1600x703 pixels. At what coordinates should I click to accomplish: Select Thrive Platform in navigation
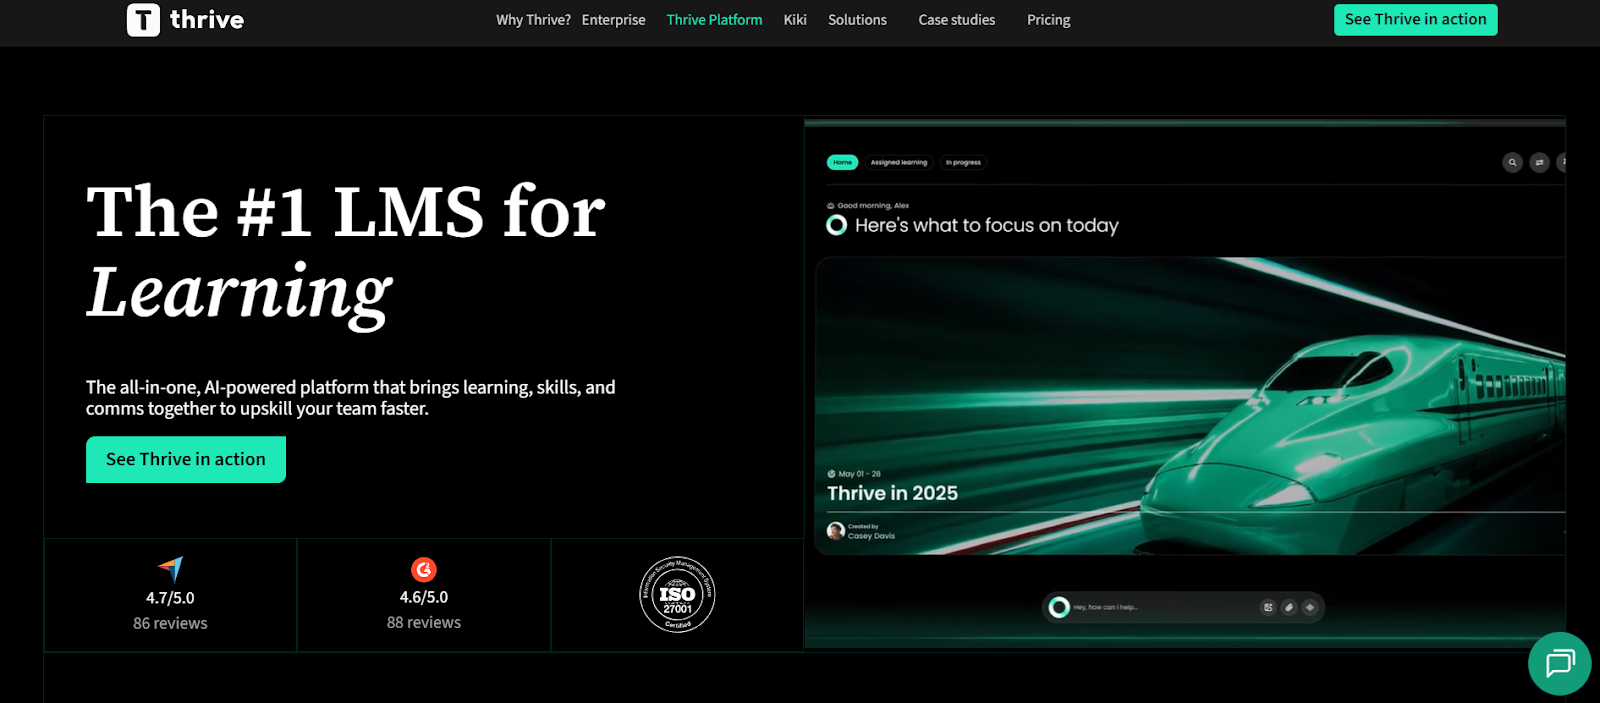714,20
